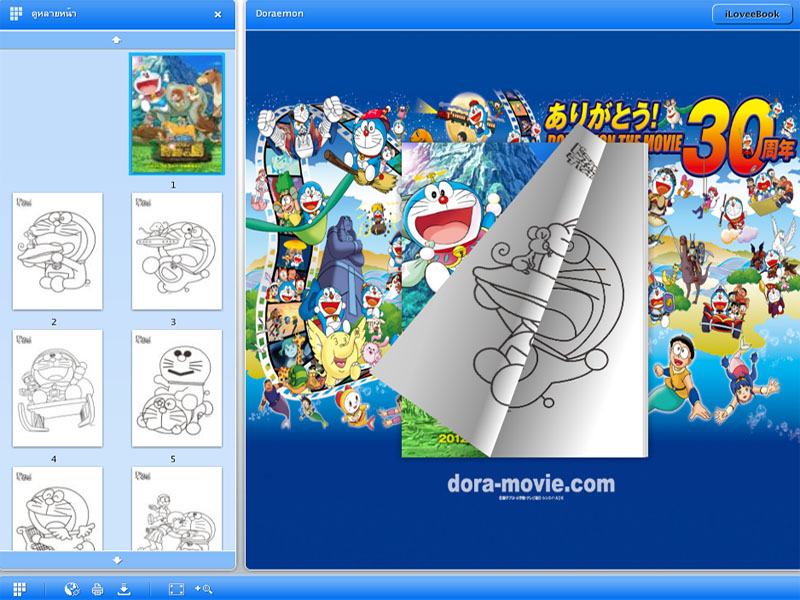Open the iLoveeBook button
The width and height of the screenshot is (800, 600).
coord(752,14)
